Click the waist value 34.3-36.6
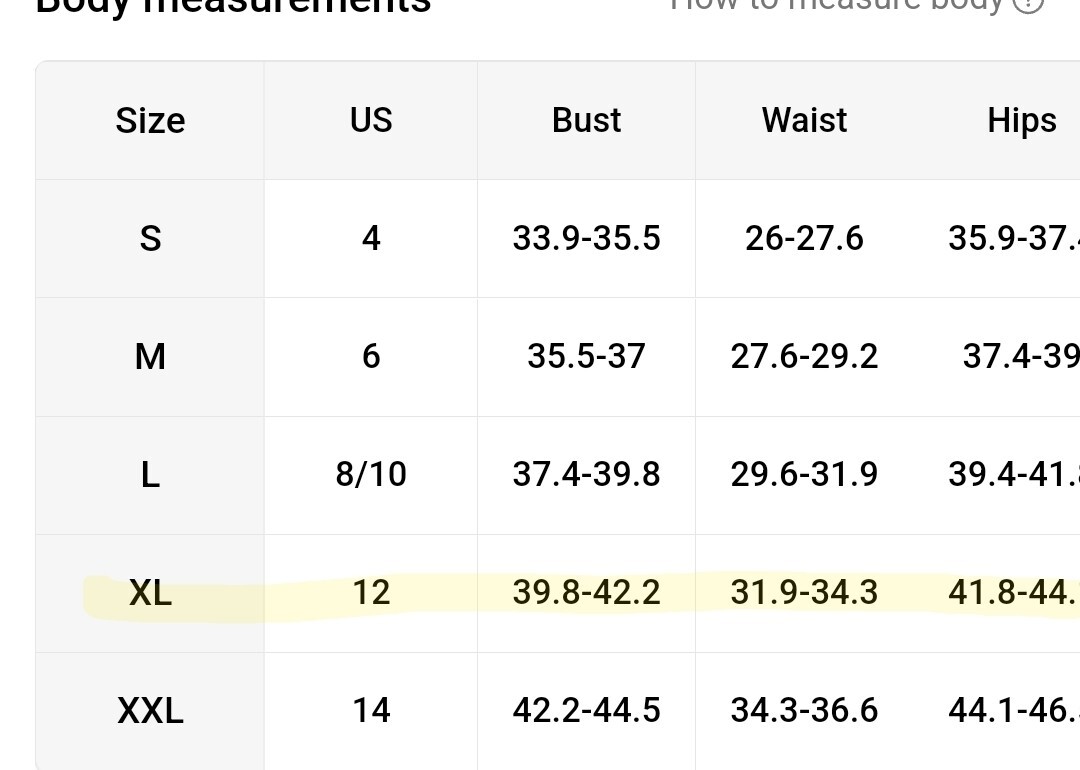This screenshot has width=1080, height=770. (x=804, y=711)
